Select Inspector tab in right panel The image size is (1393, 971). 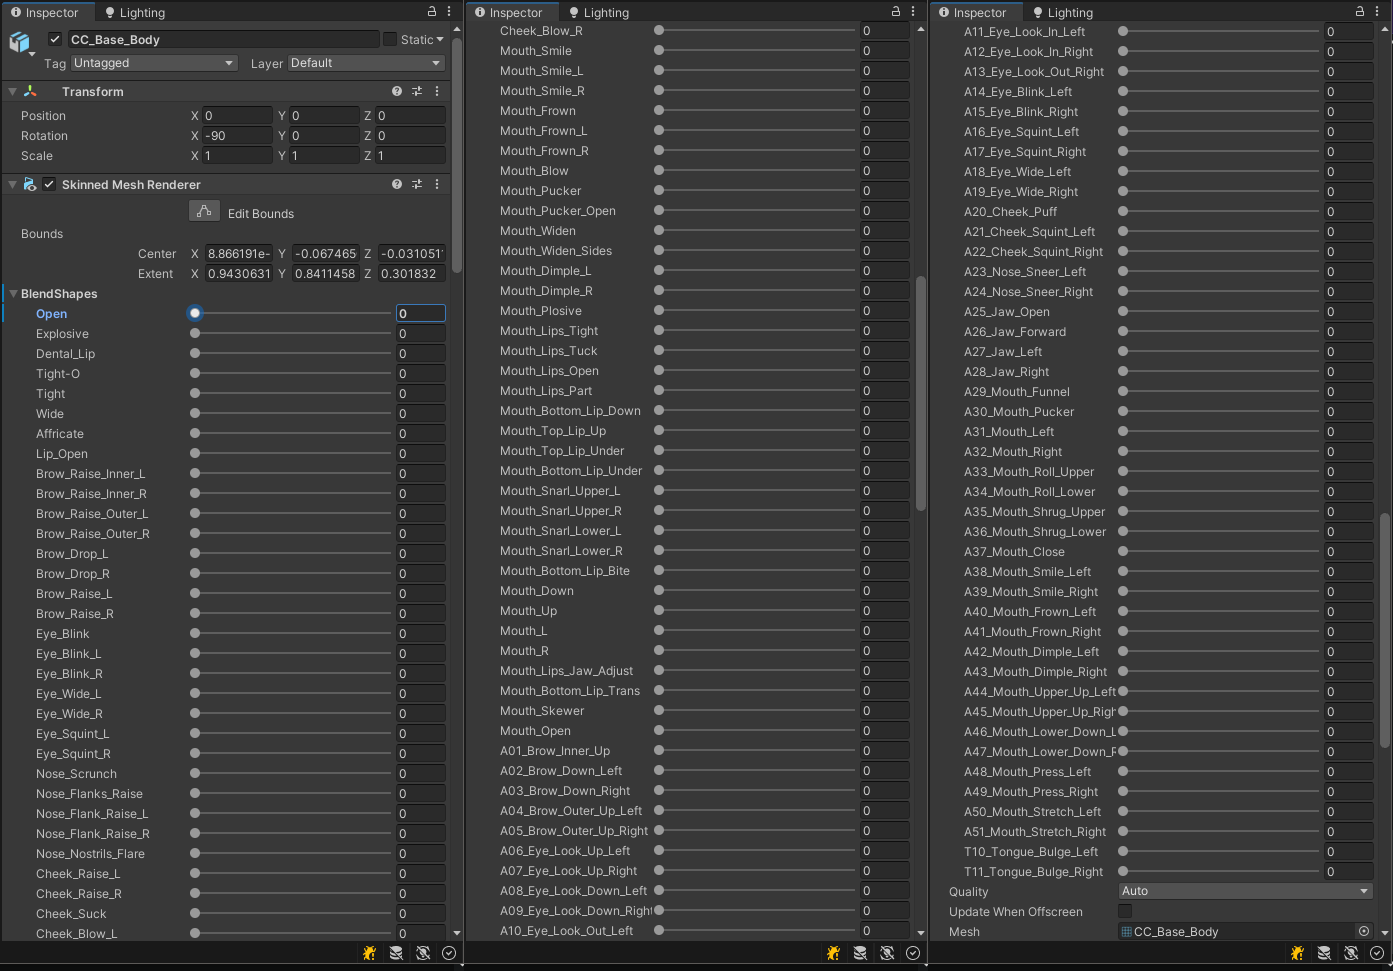point(972,12)
